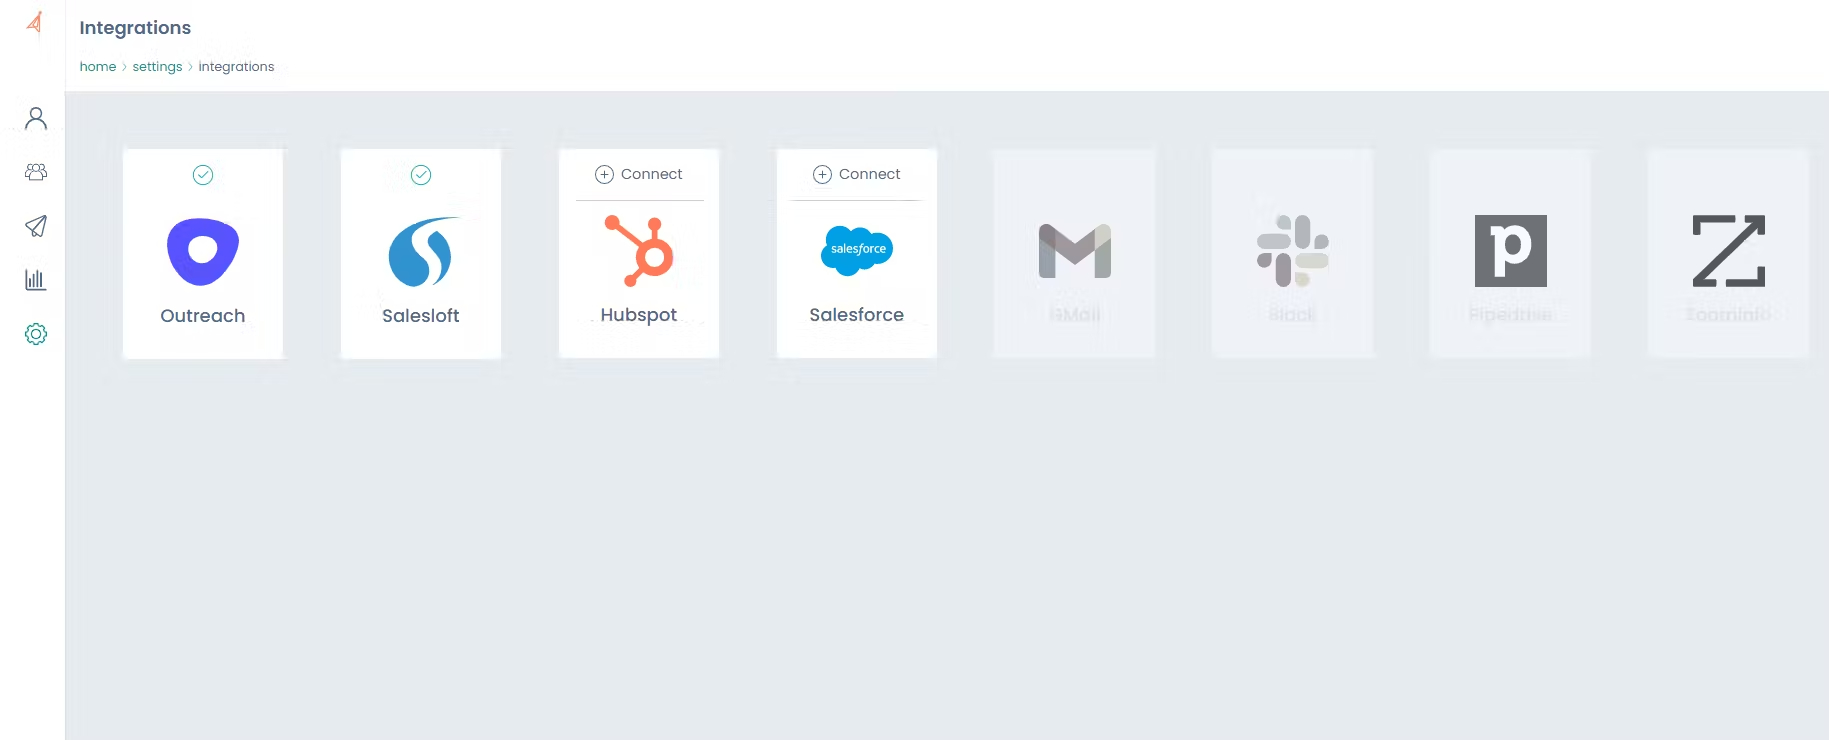Connect the Salesforce integration

[x=857, y=174]
